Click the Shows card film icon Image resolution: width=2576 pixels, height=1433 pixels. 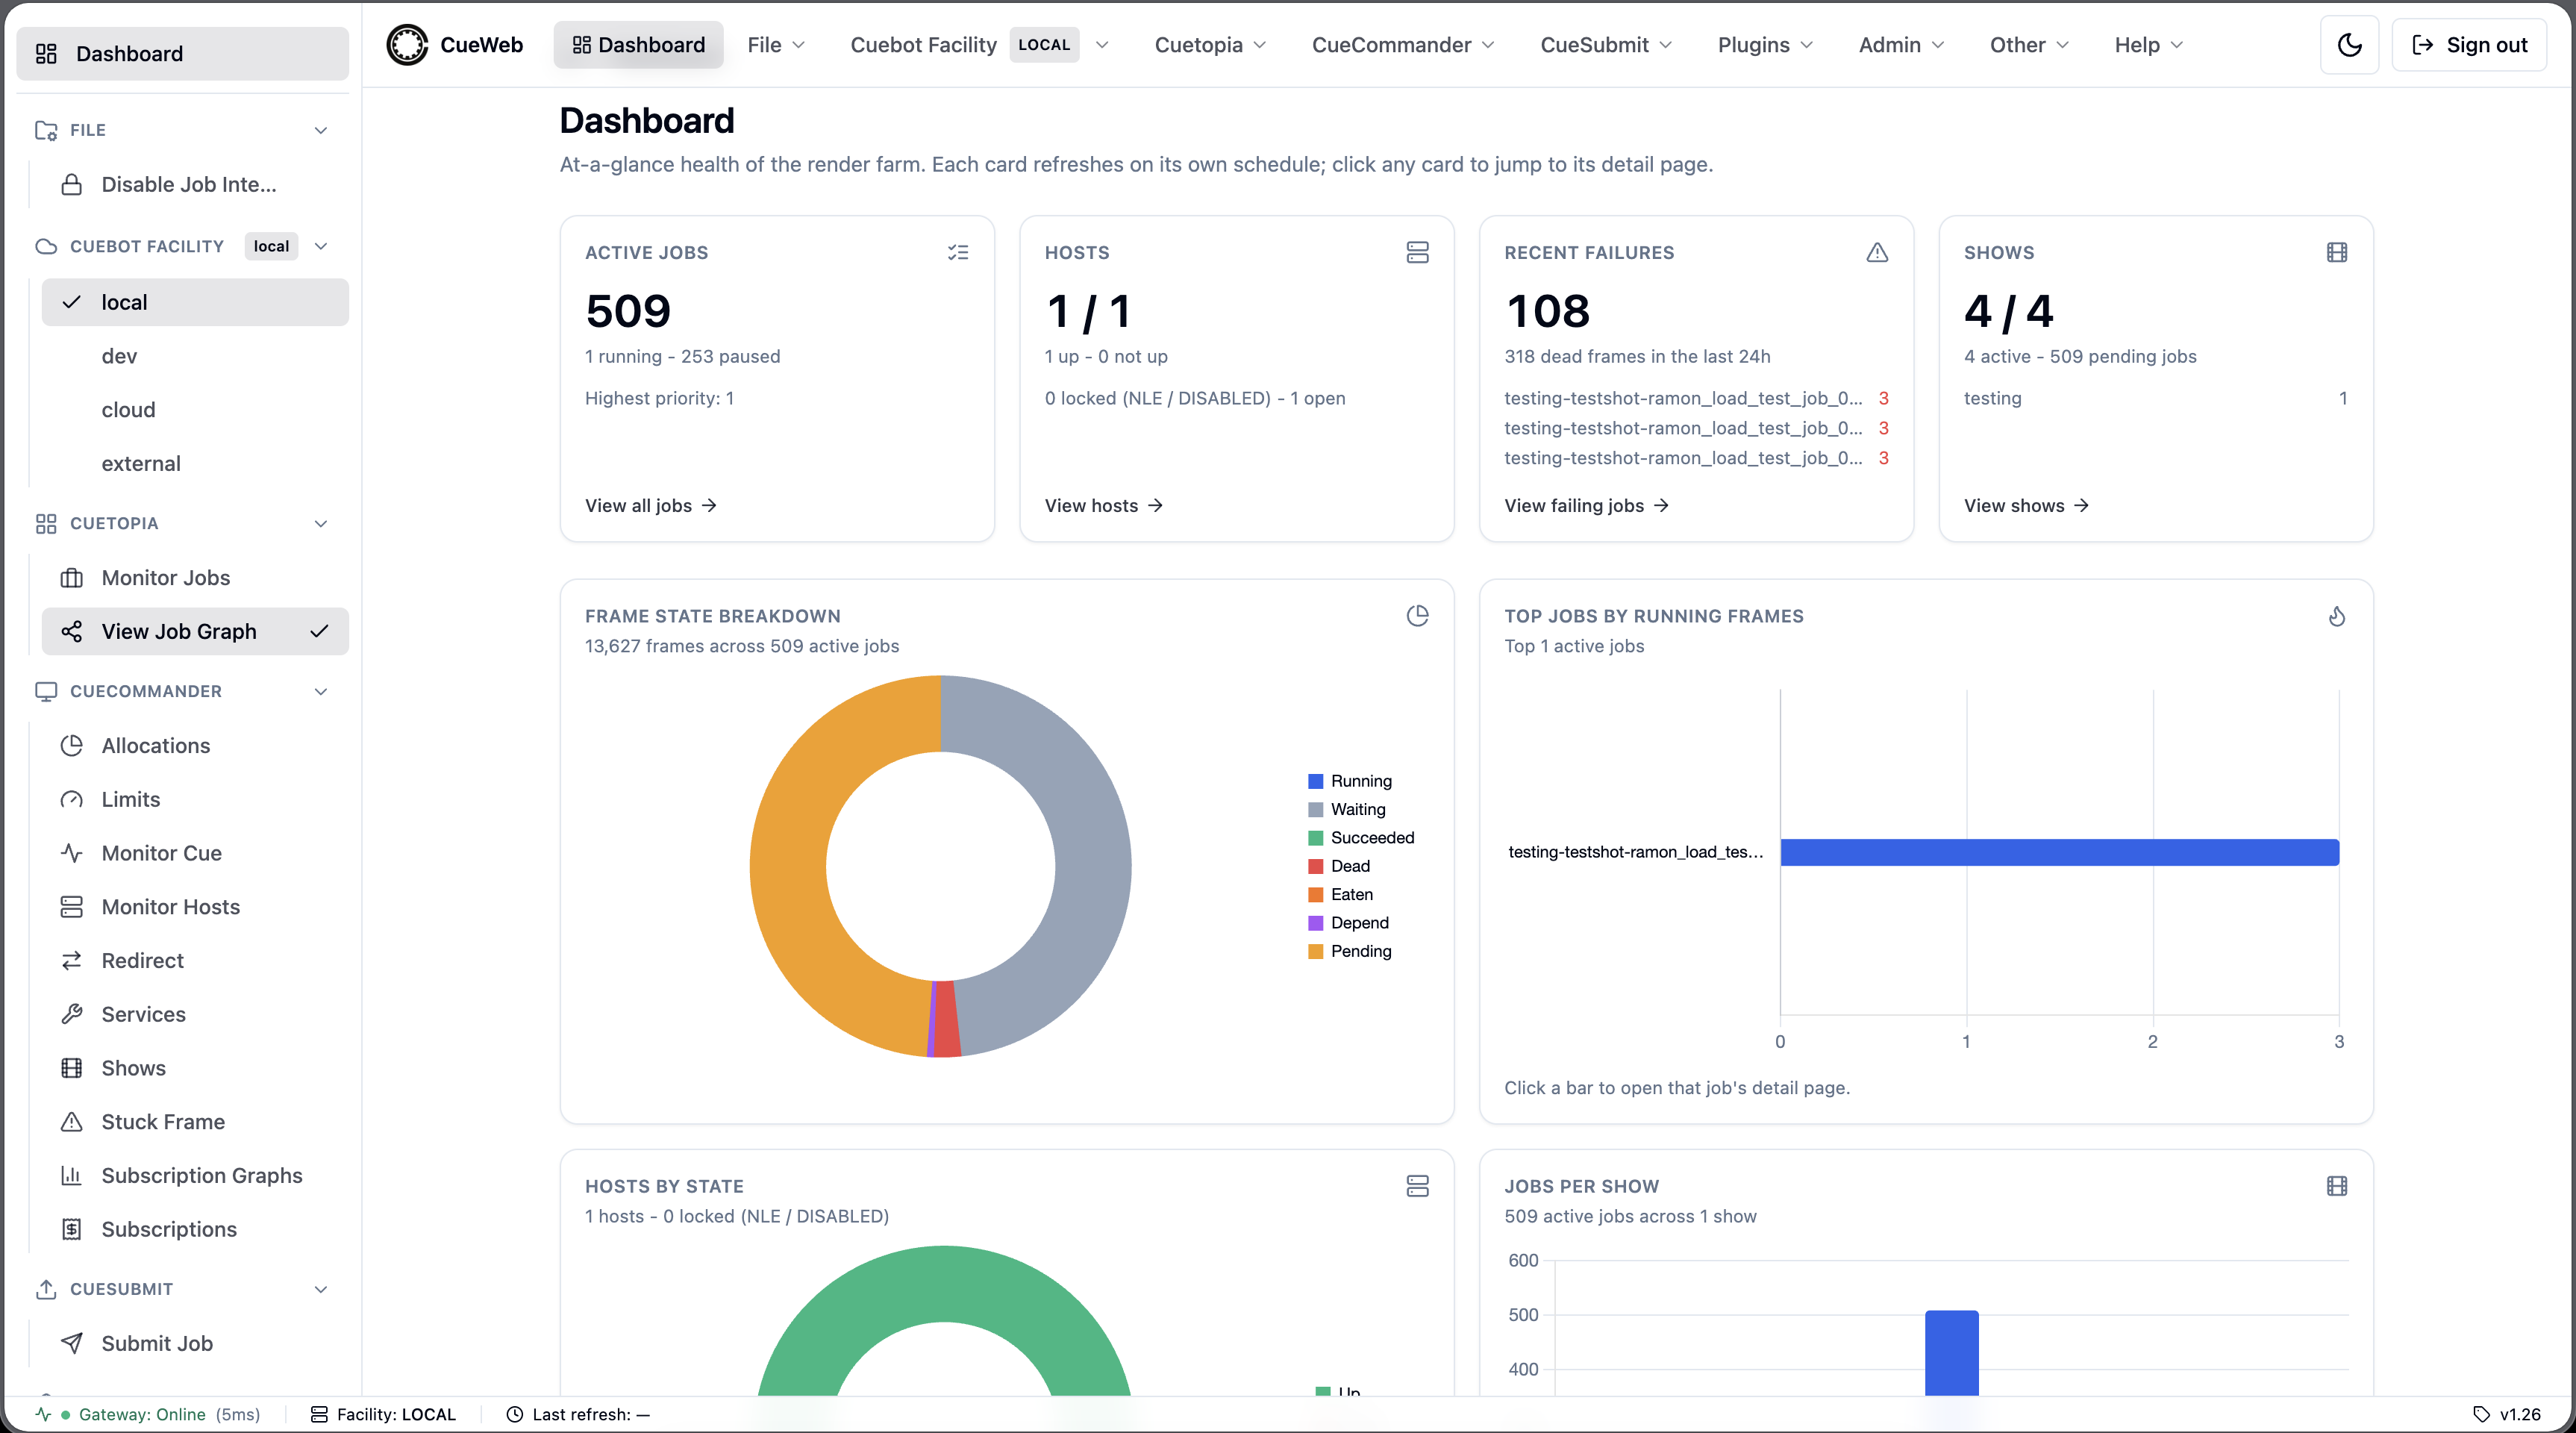pyautogui.click(x=2337, y=252)
